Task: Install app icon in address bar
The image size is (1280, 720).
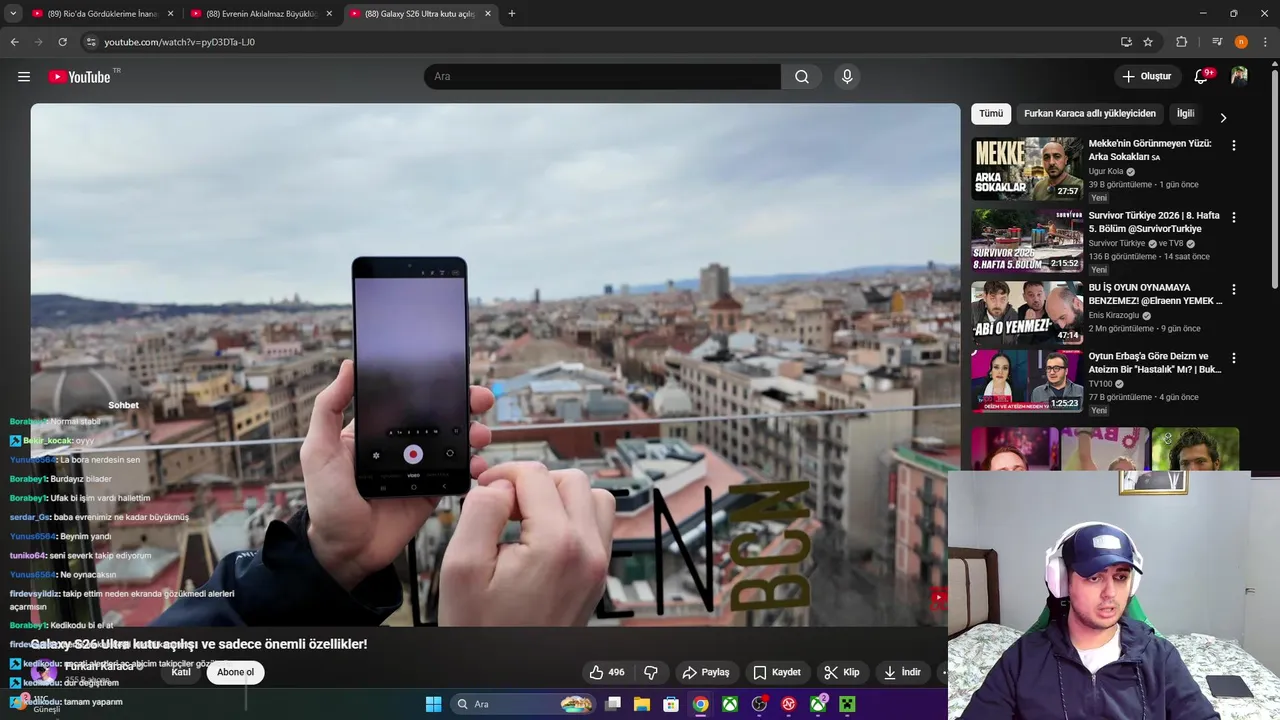Action: [x=1126, y=42]
